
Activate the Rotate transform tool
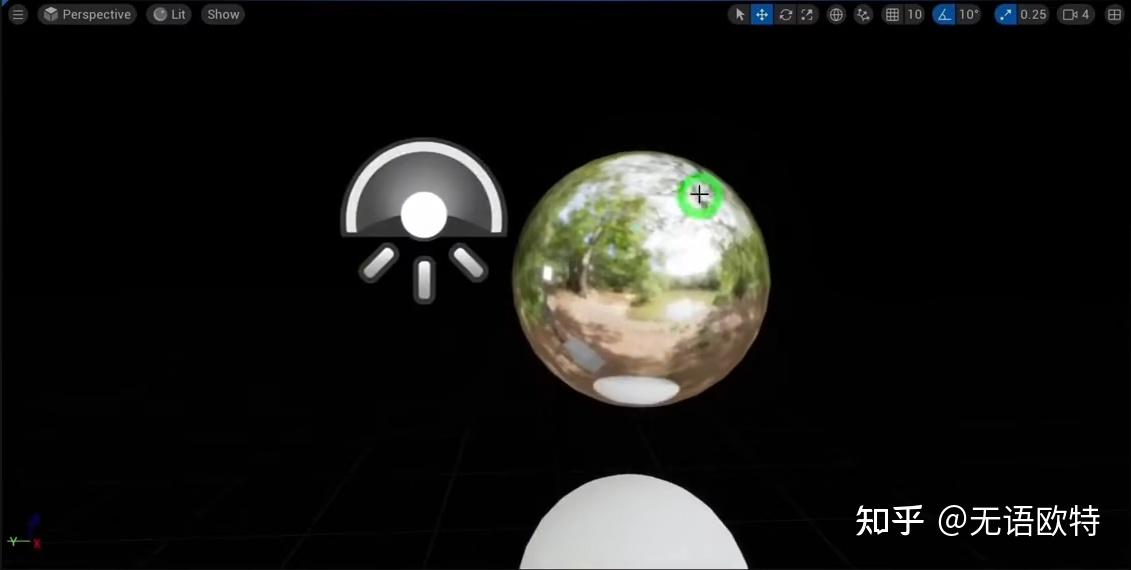[785, 14]
